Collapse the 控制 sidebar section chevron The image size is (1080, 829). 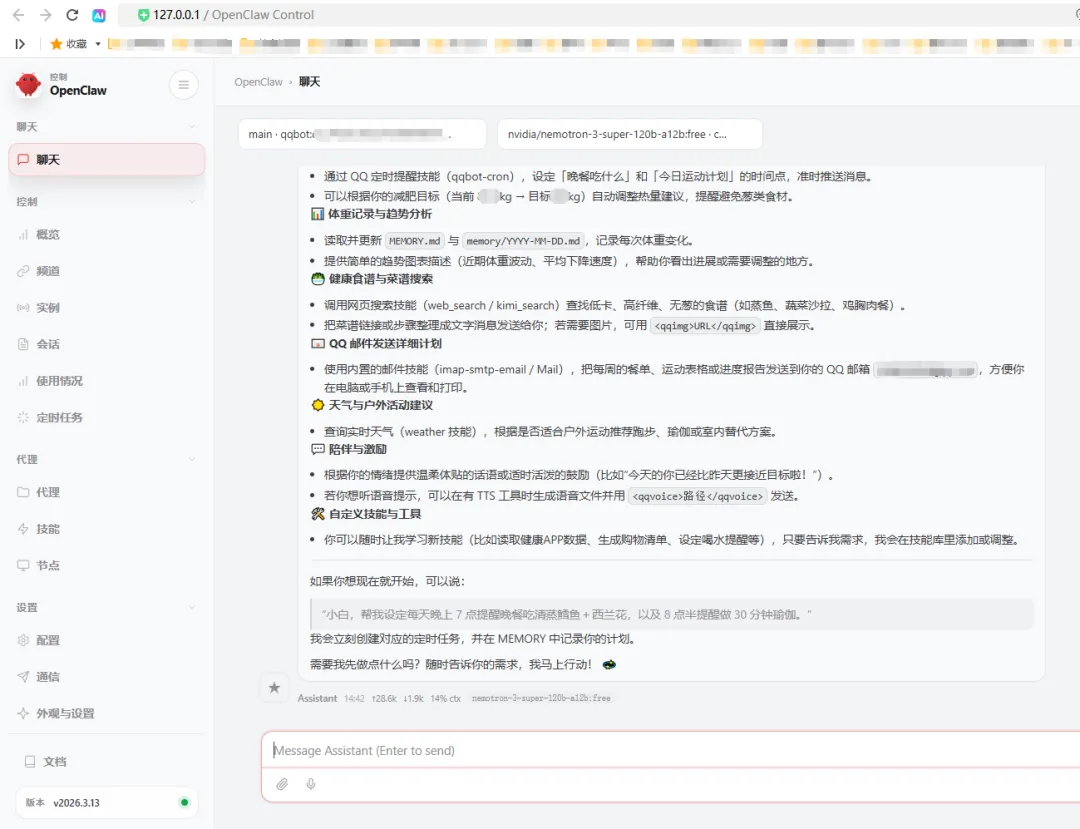pos(192,202)
